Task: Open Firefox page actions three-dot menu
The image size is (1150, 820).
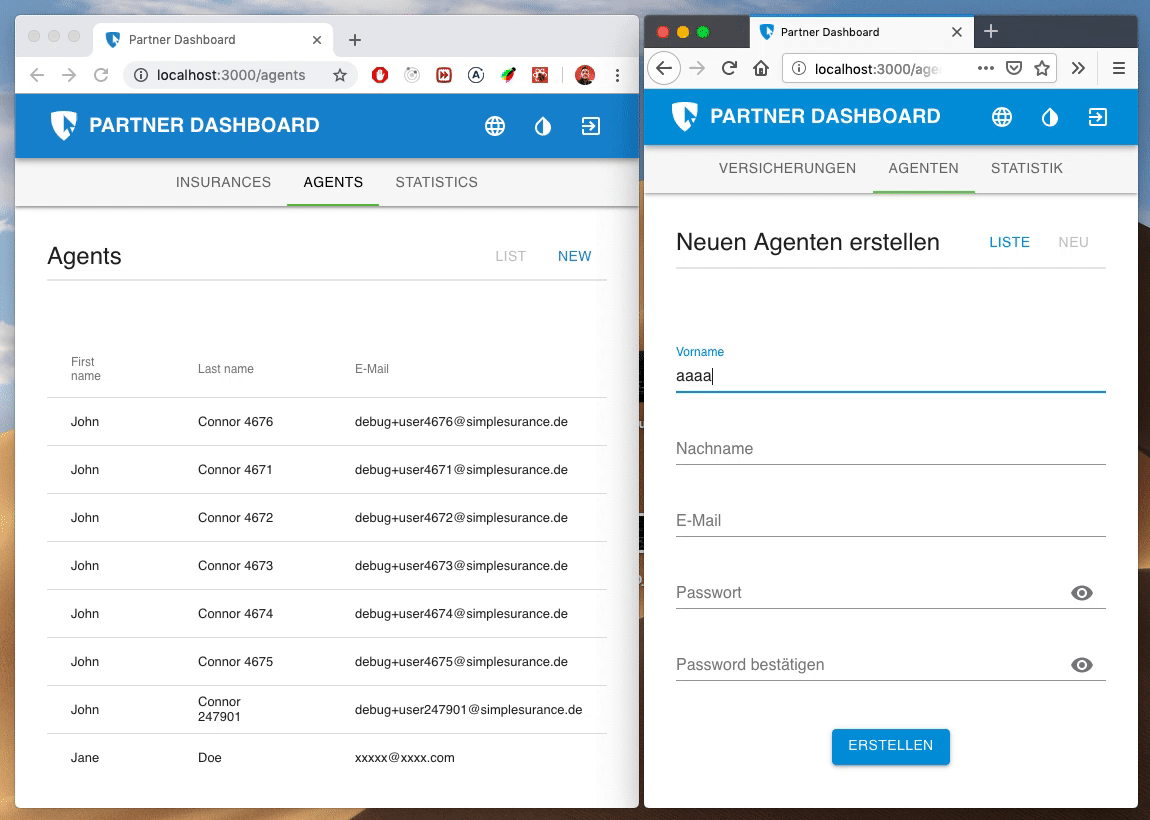Action: [986, 68]
